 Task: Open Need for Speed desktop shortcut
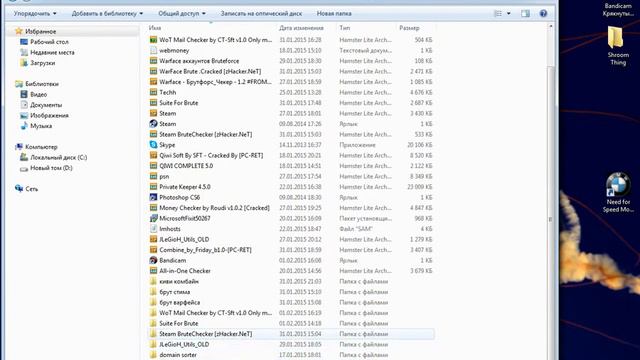pyautogui.click(x=618, y=193)
